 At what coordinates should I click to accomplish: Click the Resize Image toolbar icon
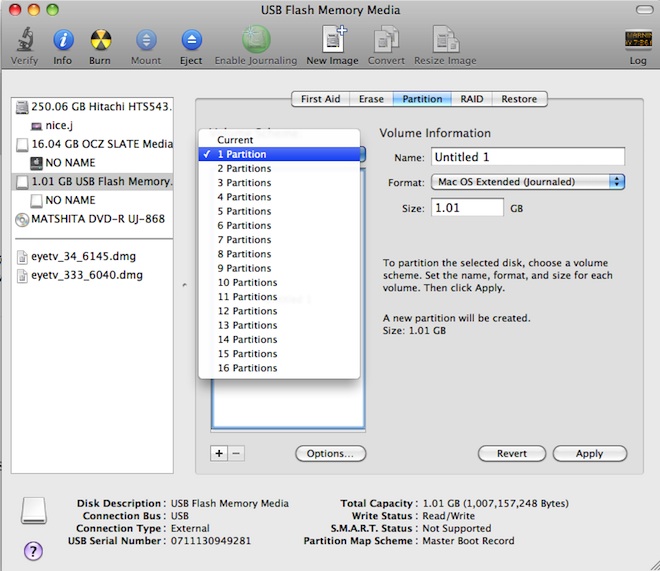(447, 41)
